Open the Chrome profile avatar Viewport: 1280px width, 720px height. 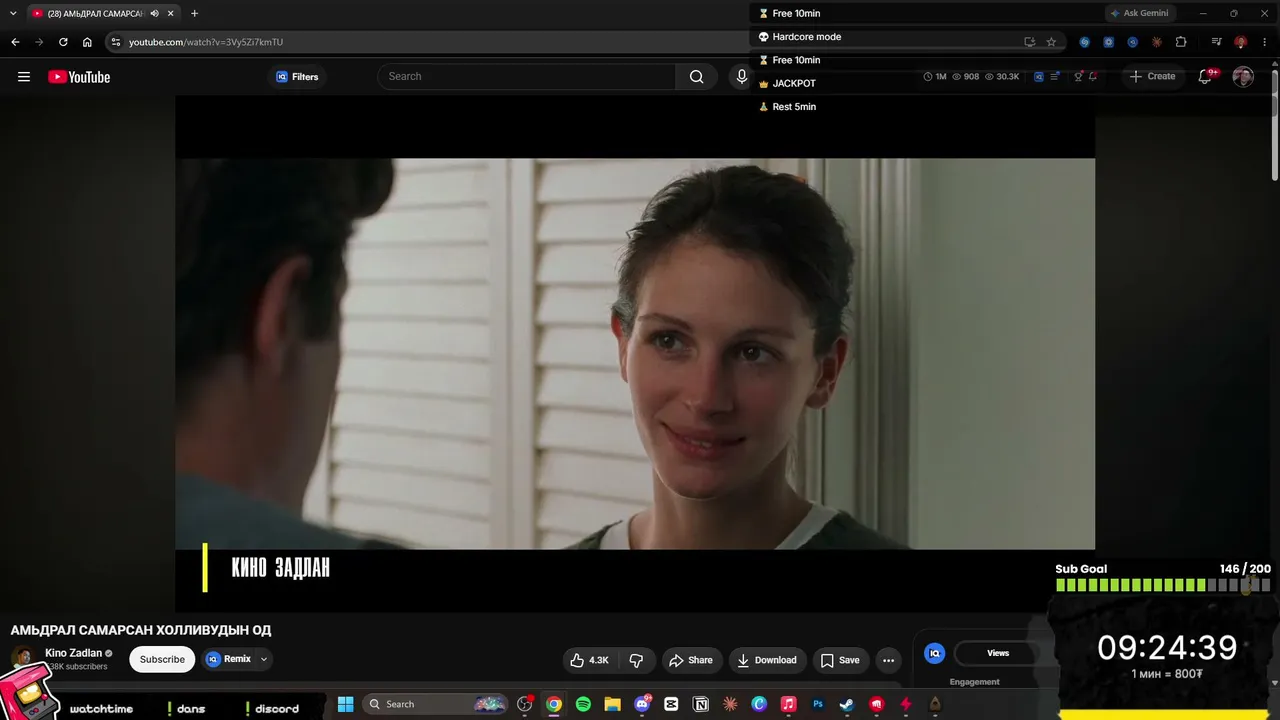(1240, 42)
